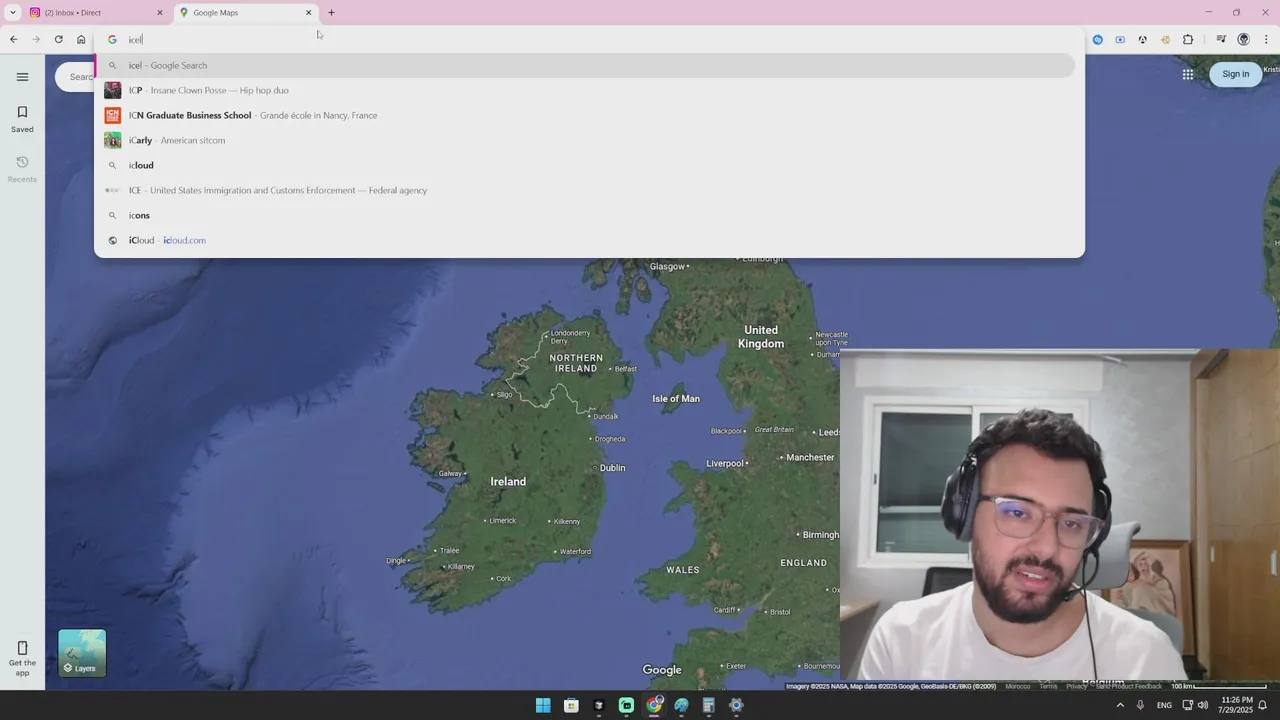Close the Google Maps tab
Image resolution: width=1280 pixels, height=720 pixels.
tap(308, 13)
